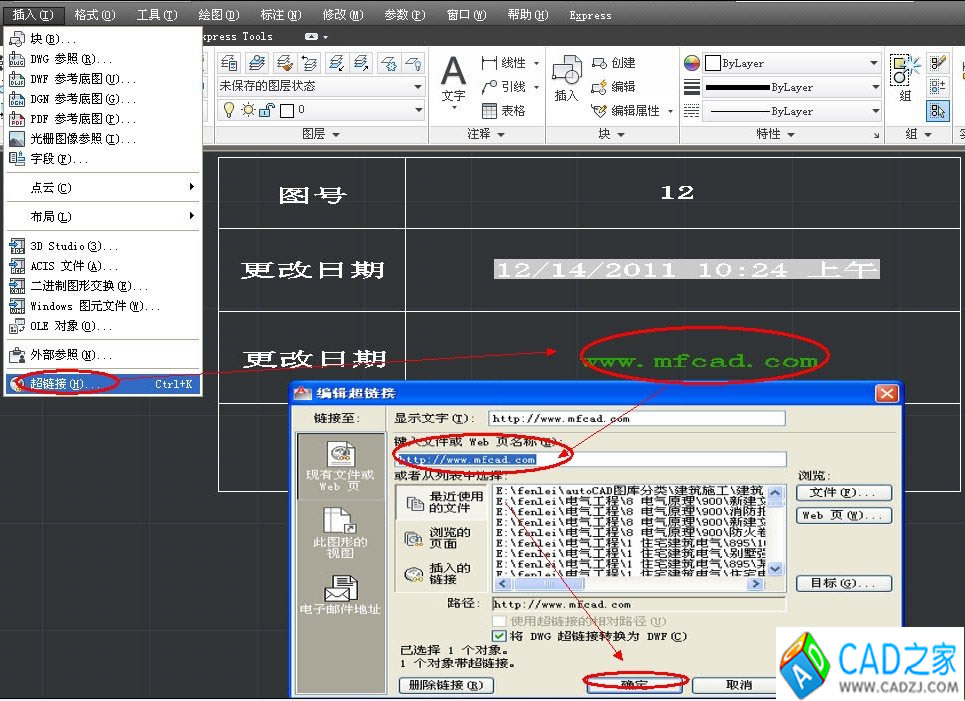Choose 电子邮件地址 link type icon
965x701 pixels.
tap(340, 596)
